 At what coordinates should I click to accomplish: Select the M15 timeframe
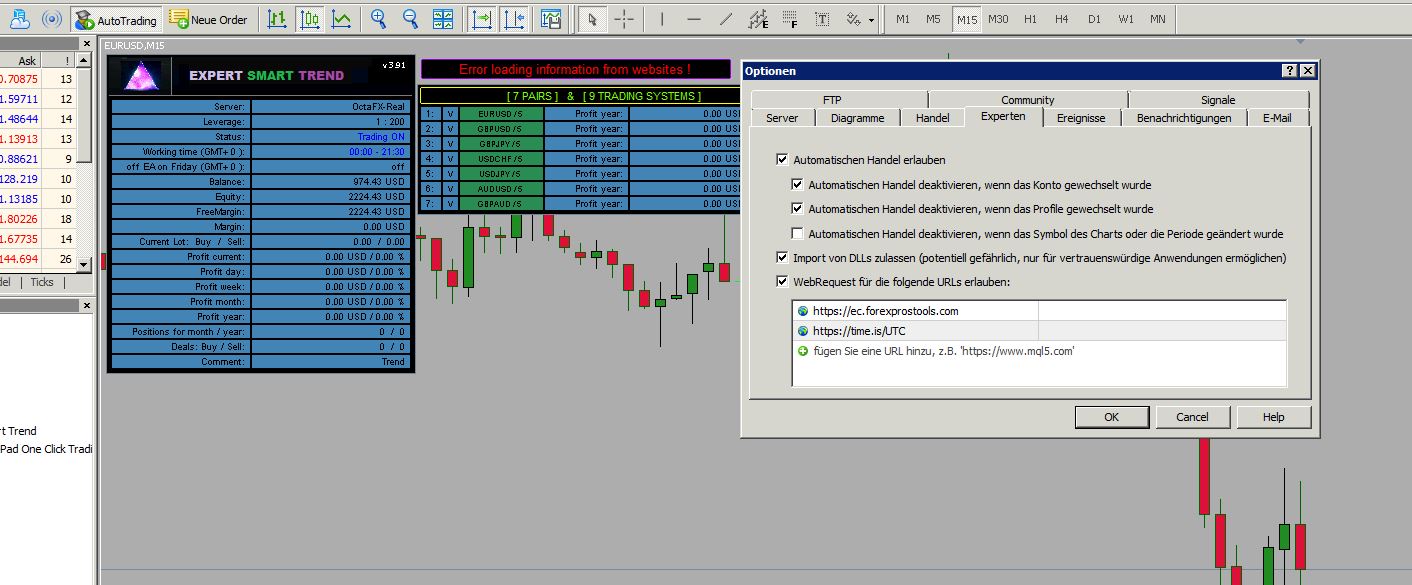[x=966, y=19]
